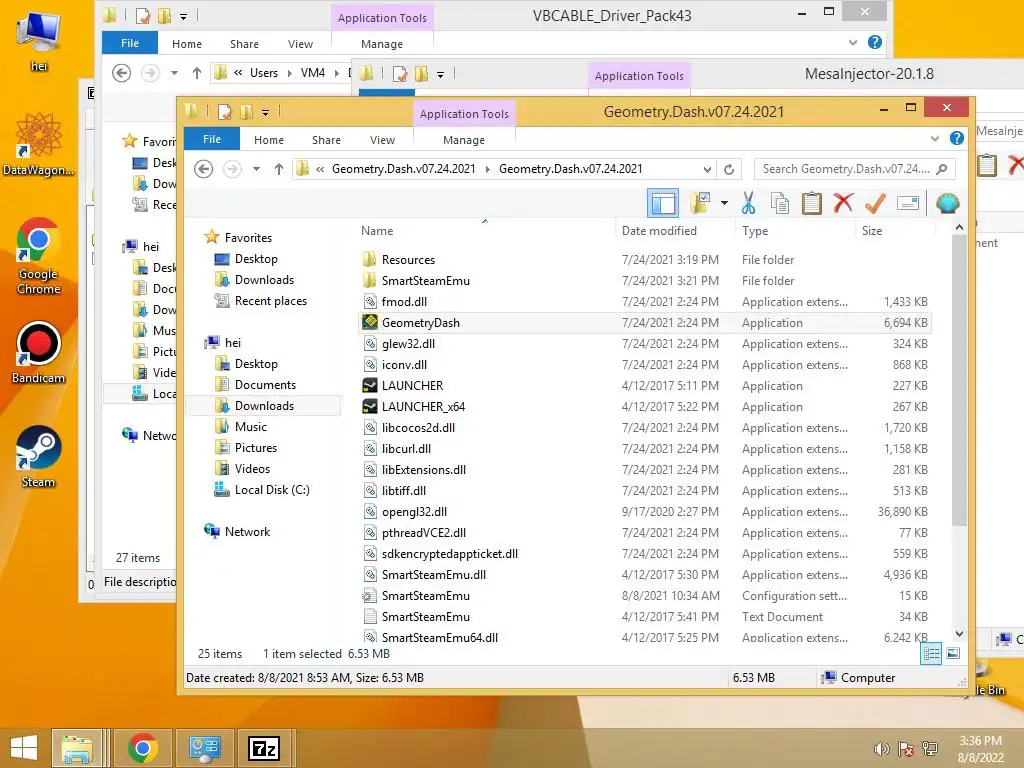Open the folder options dropdown arrow
Image resolution: width=1024 pixels, height=768 pixels.
click(724, 203)
